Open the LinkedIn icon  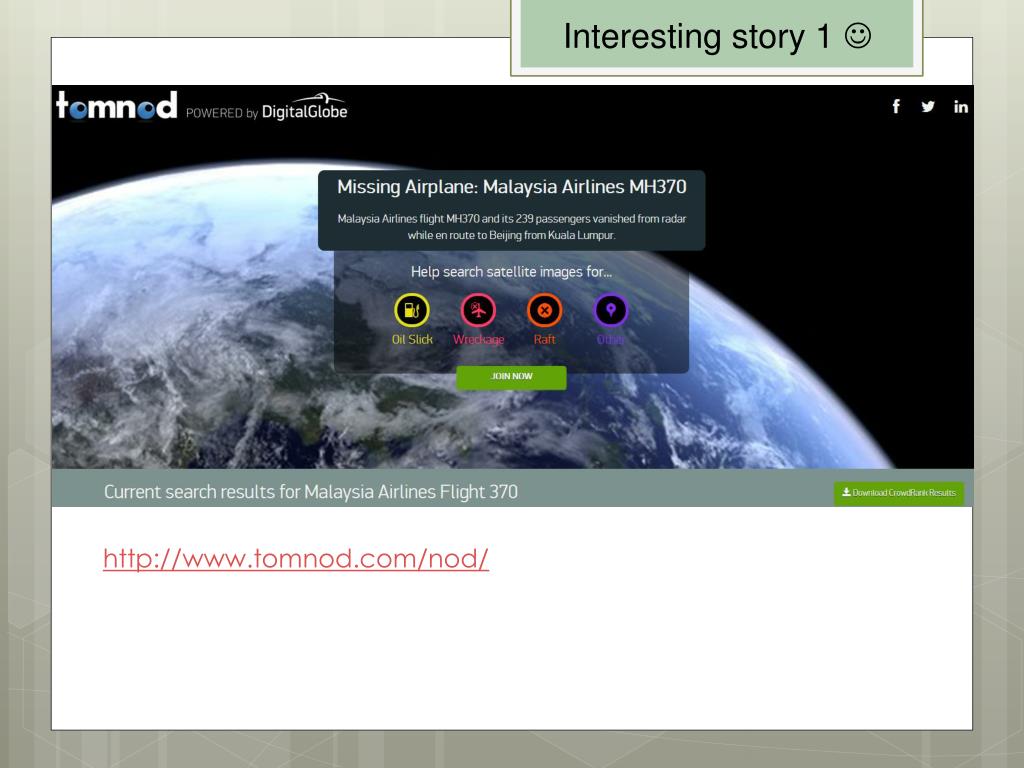click(961, 106)
